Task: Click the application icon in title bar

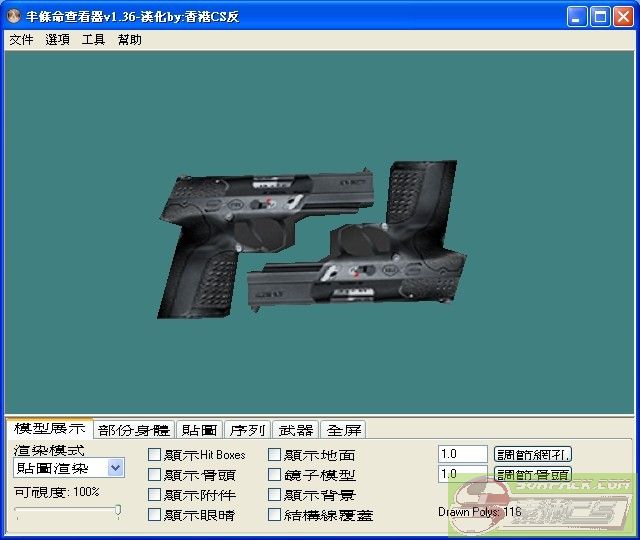Action: pos(14,16)
